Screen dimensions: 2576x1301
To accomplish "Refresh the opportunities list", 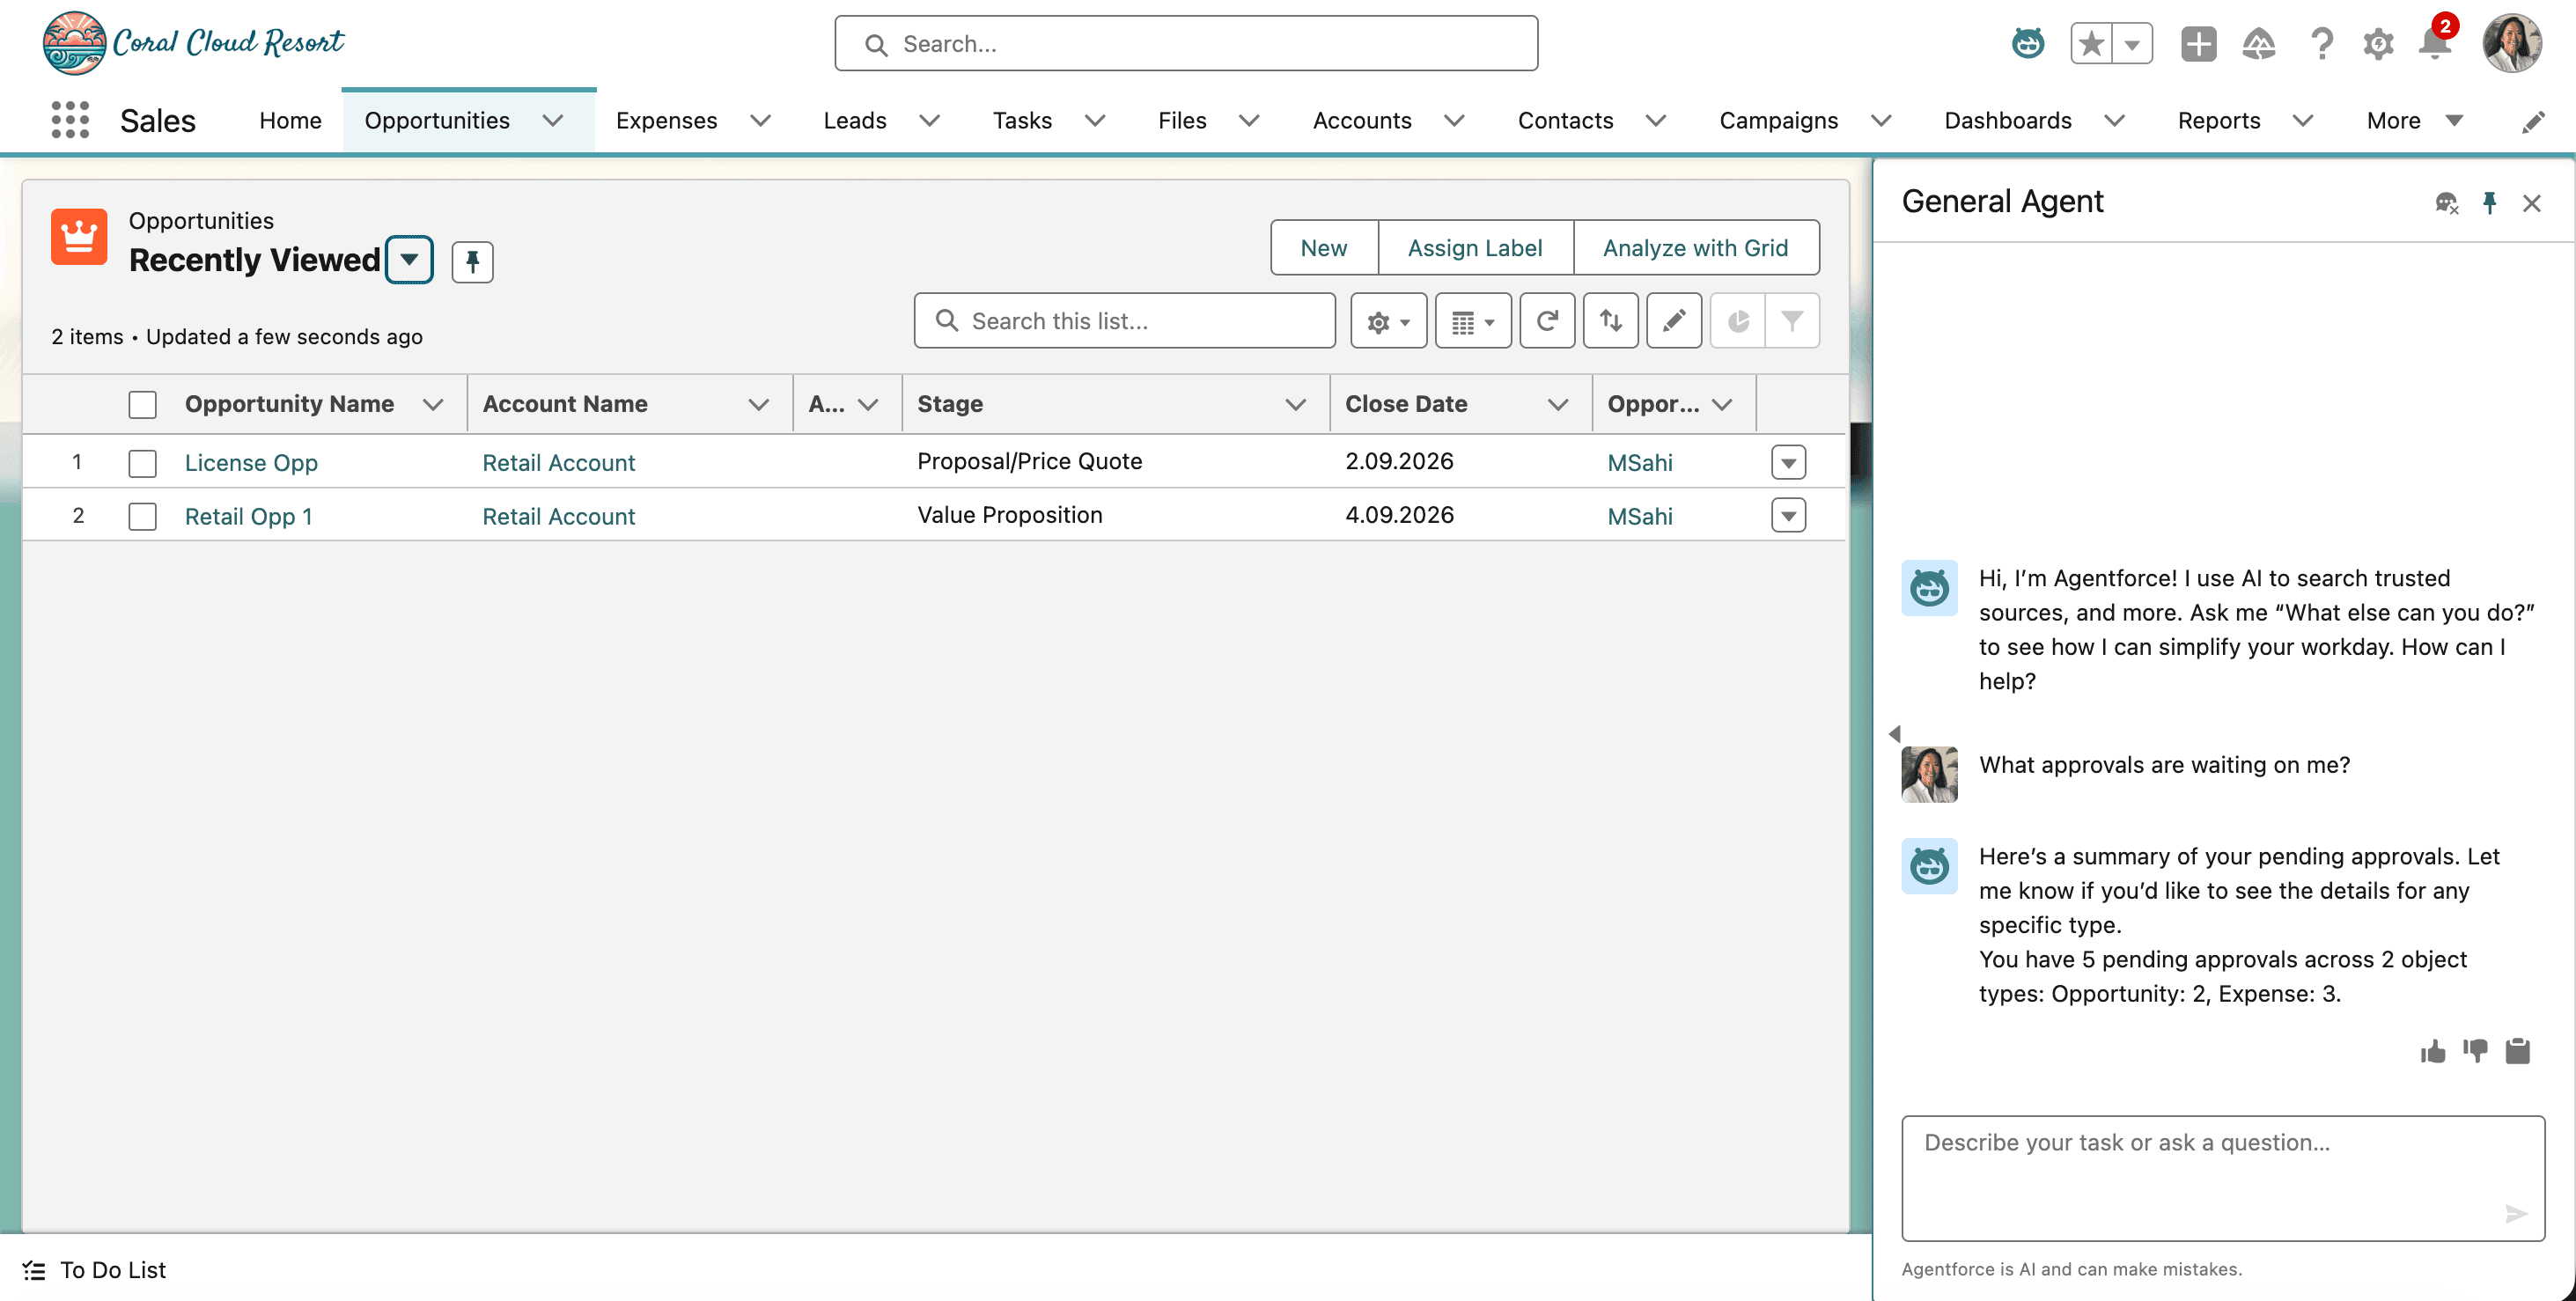I will point(1547,320).
